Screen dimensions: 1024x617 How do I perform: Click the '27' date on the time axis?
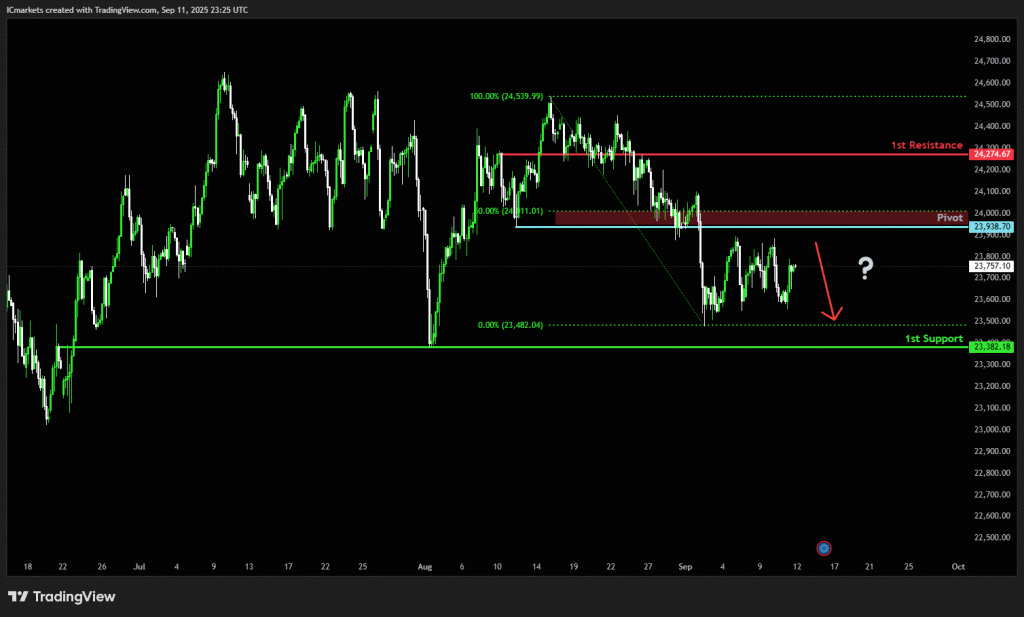tap(648, 567)
